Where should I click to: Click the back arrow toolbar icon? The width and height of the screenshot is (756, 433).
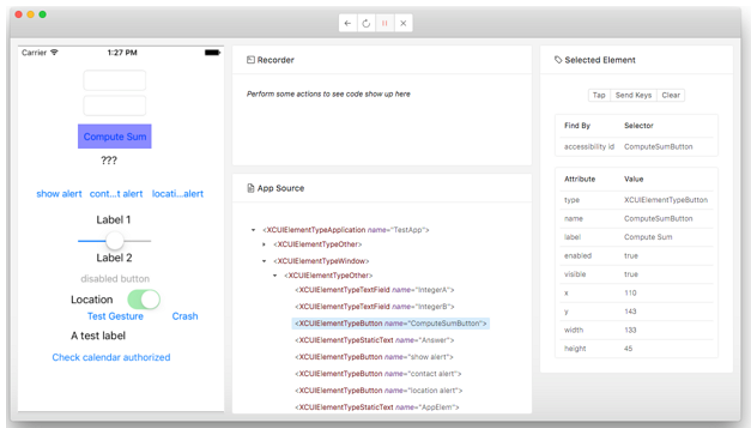click(347, 22)
